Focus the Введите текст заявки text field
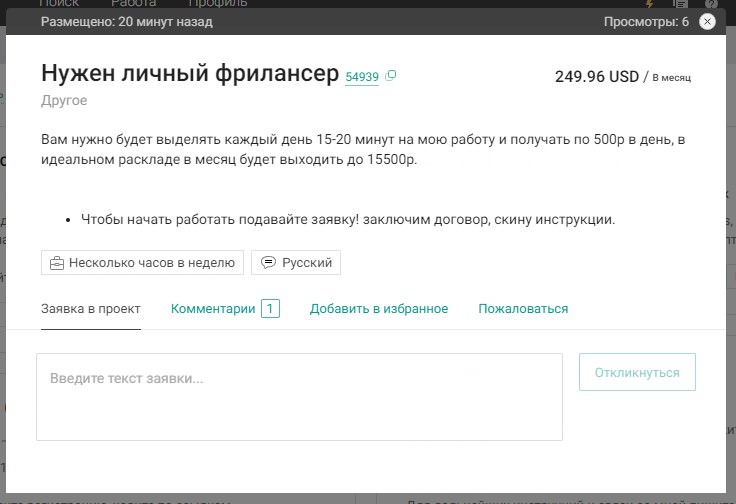 pyautogui.click(x=299, y=397)
